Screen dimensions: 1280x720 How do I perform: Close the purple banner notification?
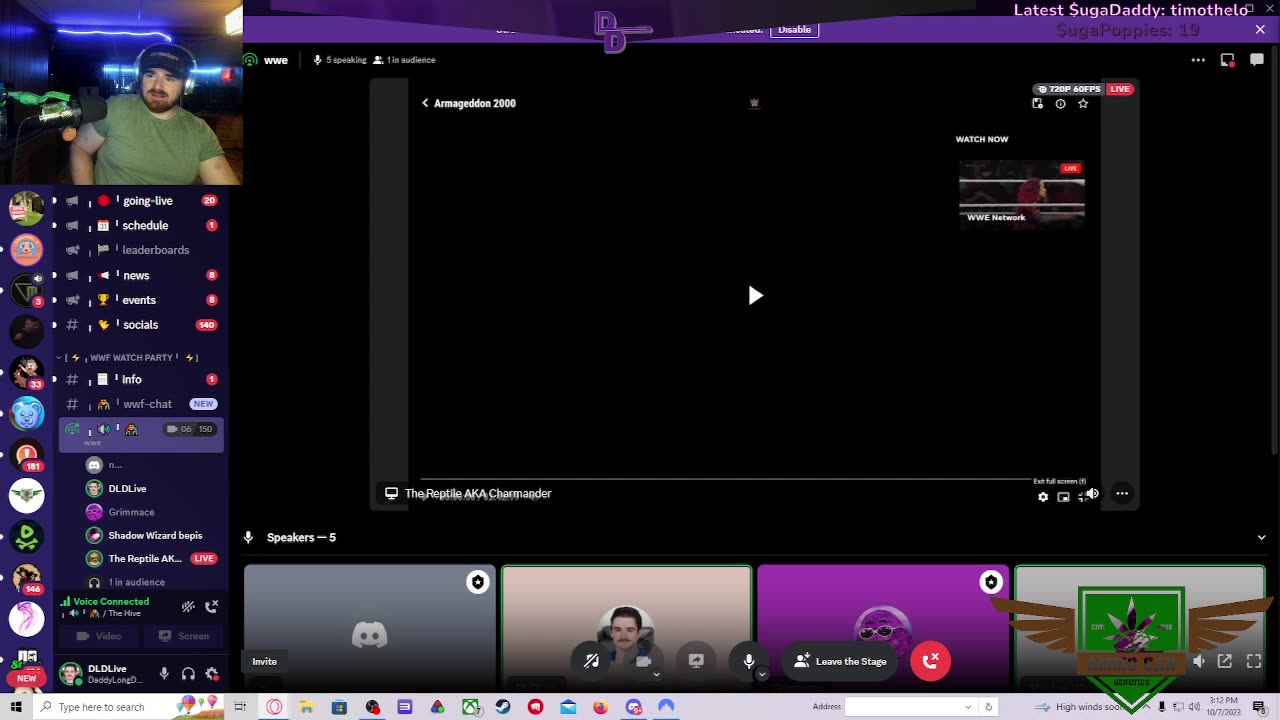tap(1260, 30)
